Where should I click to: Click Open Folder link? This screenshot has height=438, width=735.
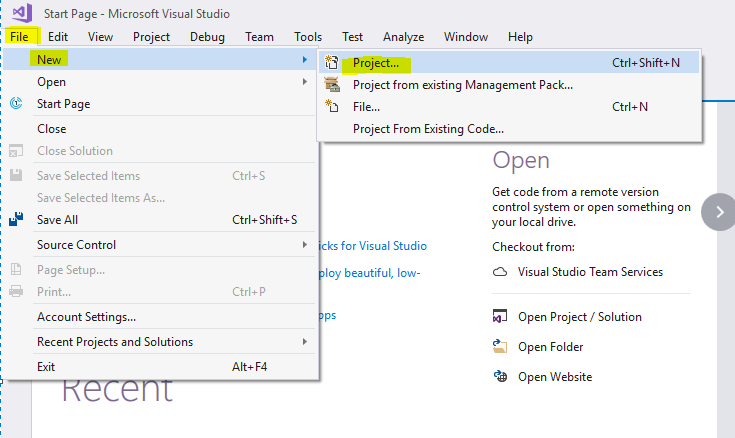(550, 347)
